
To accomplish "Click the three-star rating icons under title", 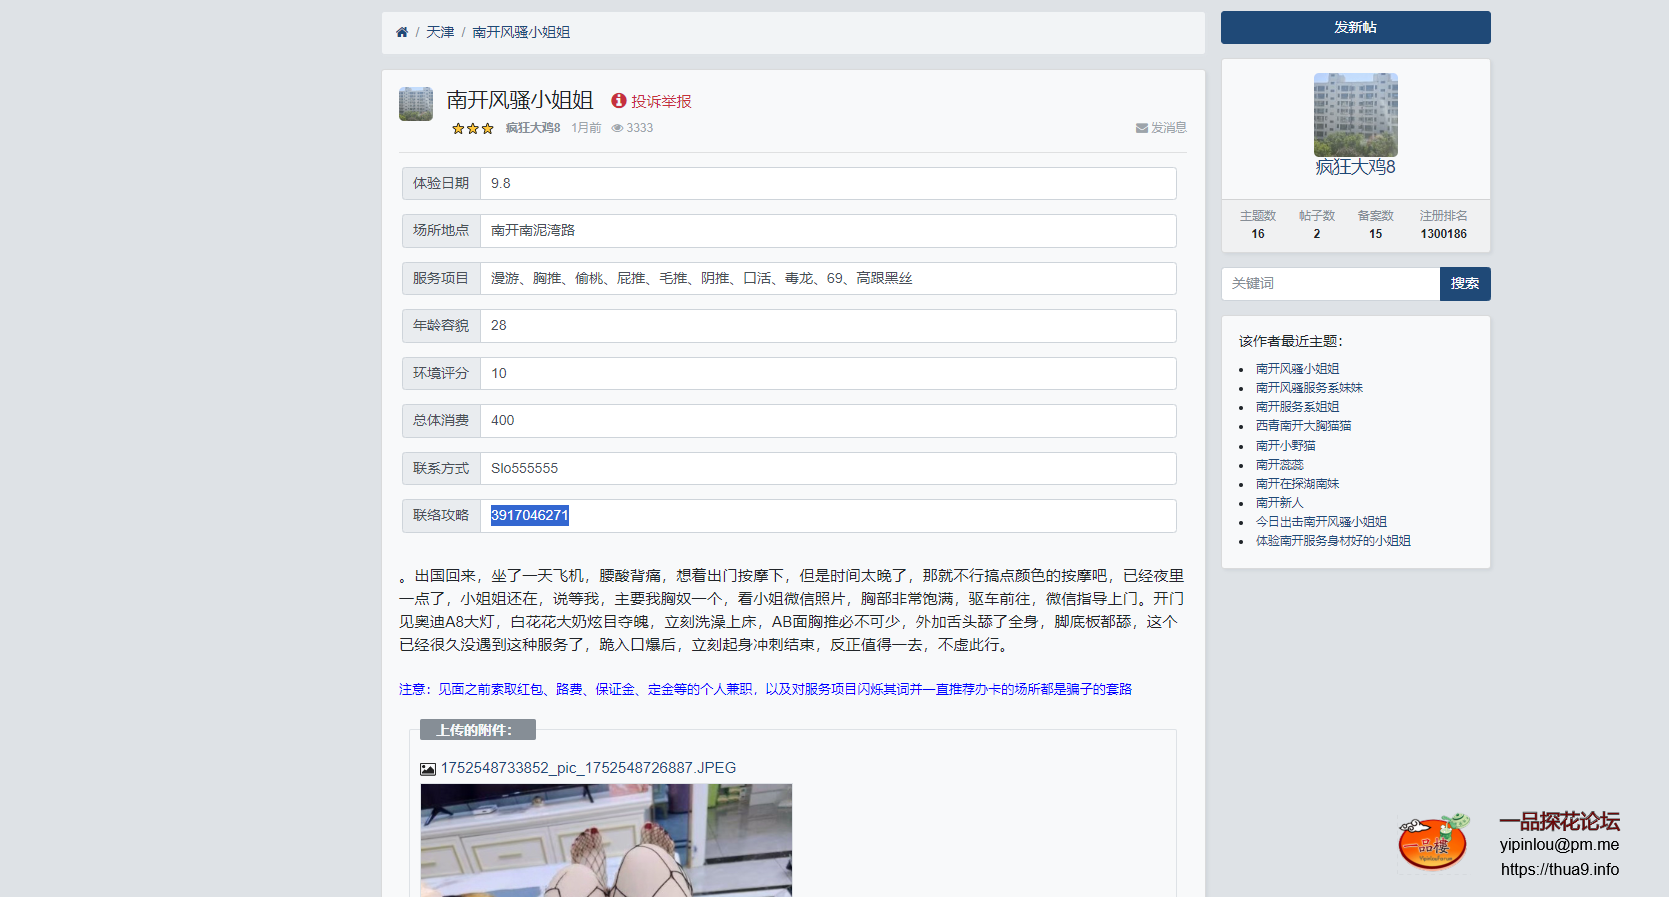I will (473, 129).
